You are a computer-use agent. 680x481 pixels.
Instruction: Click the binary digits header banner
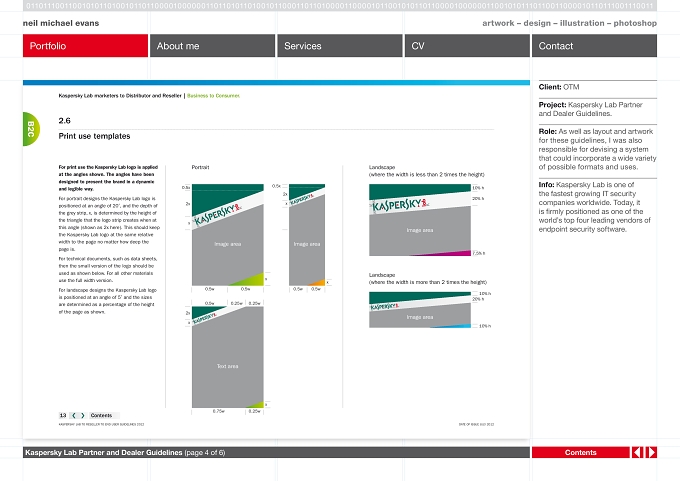pos(340,6)
